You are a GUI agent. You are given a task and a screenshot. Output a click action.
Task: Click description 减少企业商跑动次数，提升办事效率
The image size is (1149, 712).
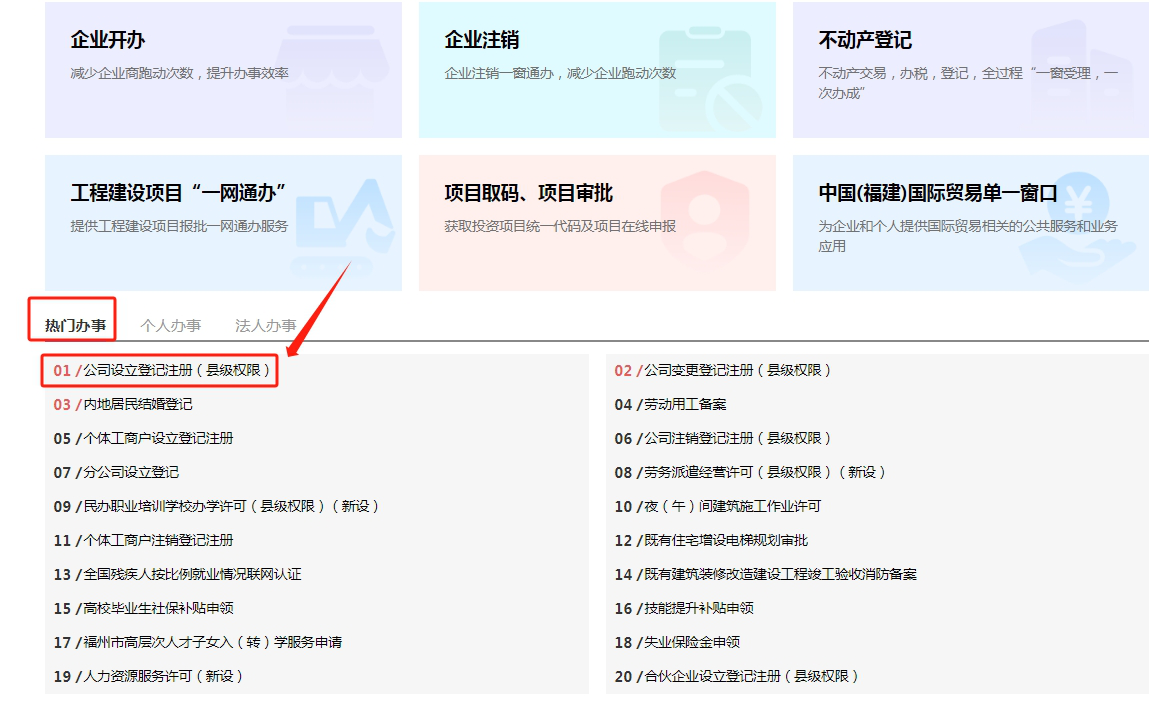pyautogui.click(x=180, y=73)
